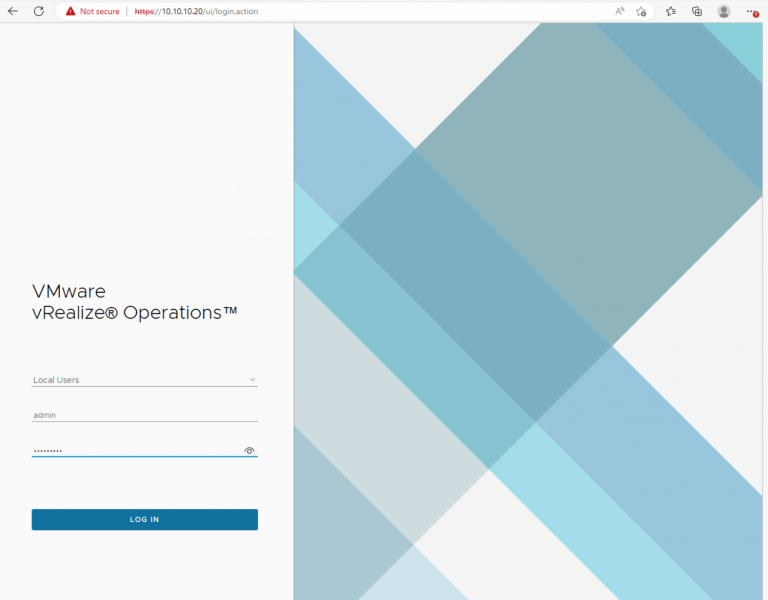The width and height of the screenshot is (768, 600).
Task: Open the browser Collections icon
Action: (697, 11)
